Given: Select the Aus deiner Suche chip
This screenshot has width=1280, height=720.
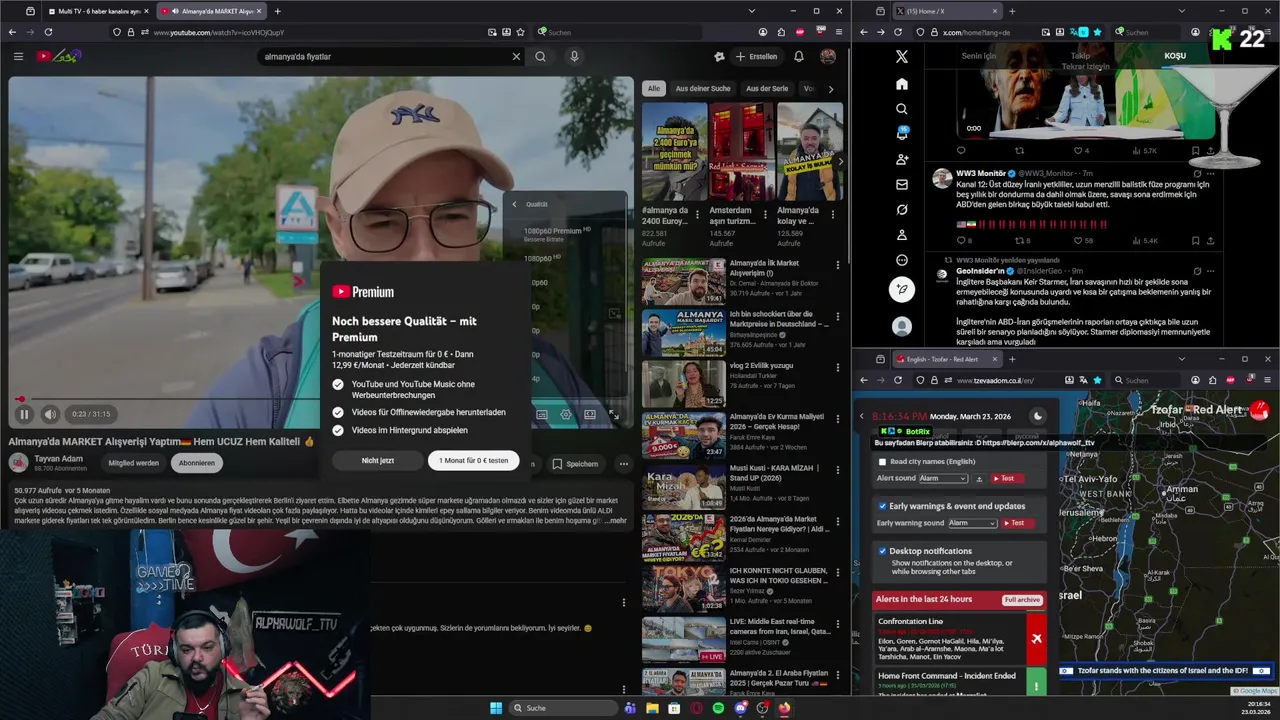Looking at the screenshot, I should coord(703,88).
